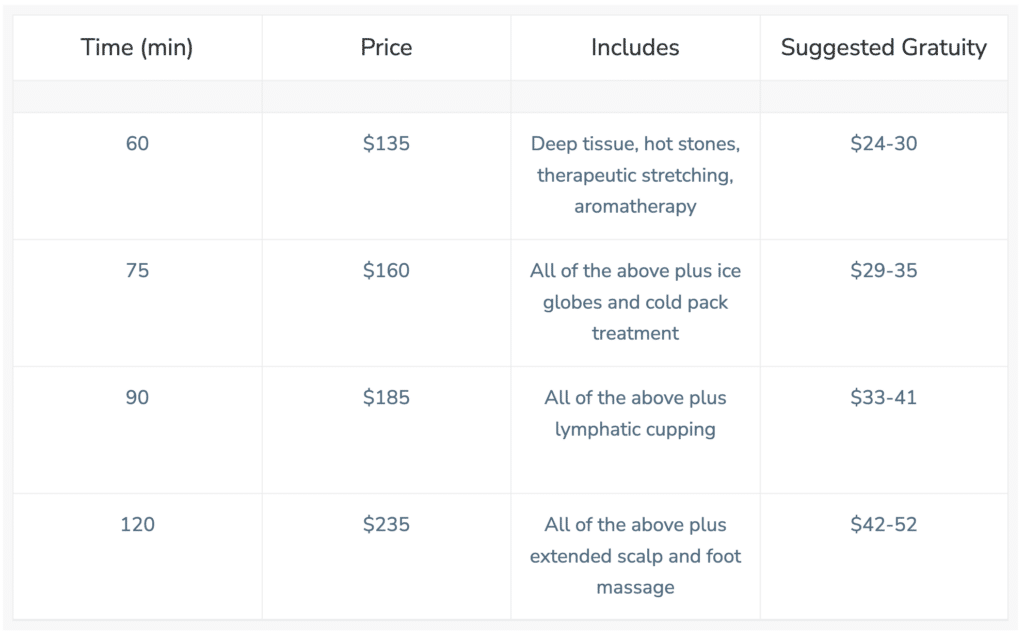Click the Price column header
1024x640 pixels.
386,48
